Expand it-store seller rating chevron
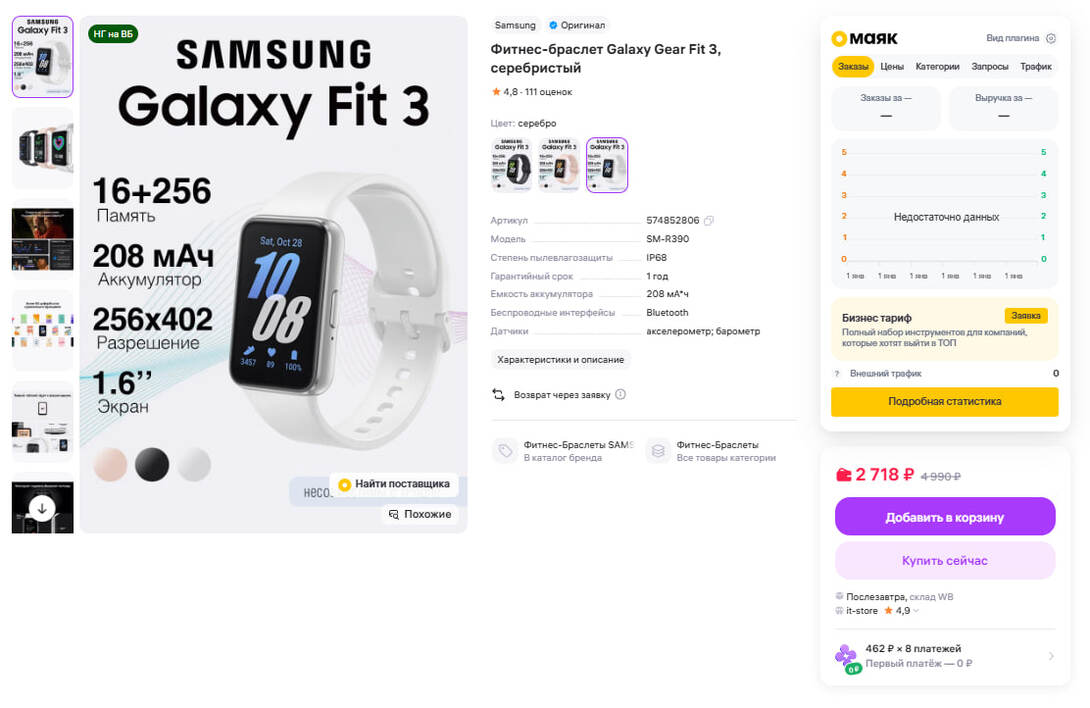The image size is (1090, 708). pos(916,611)
